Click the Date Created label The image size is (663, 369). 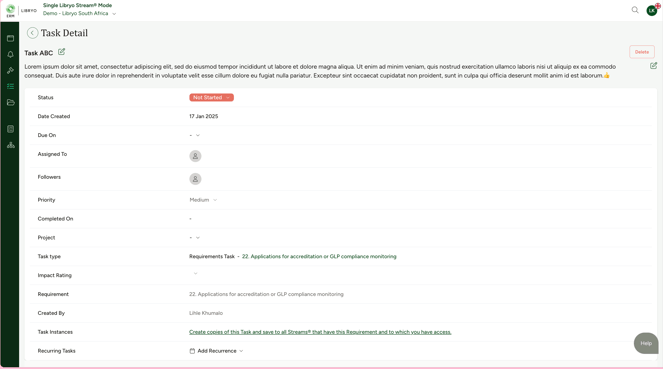click(x=54, y=116)
